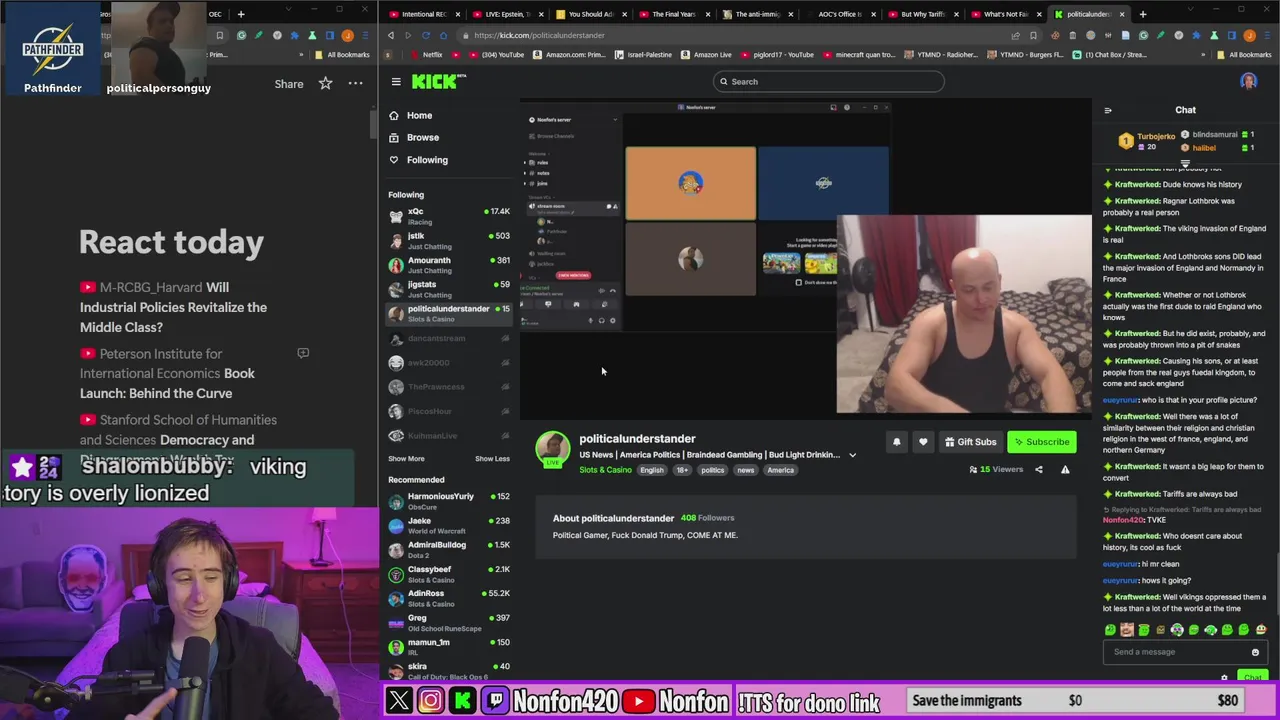Viewport: 1280px width, 720px height.
Task: Open Greg recommended channel
Action: 449,622
